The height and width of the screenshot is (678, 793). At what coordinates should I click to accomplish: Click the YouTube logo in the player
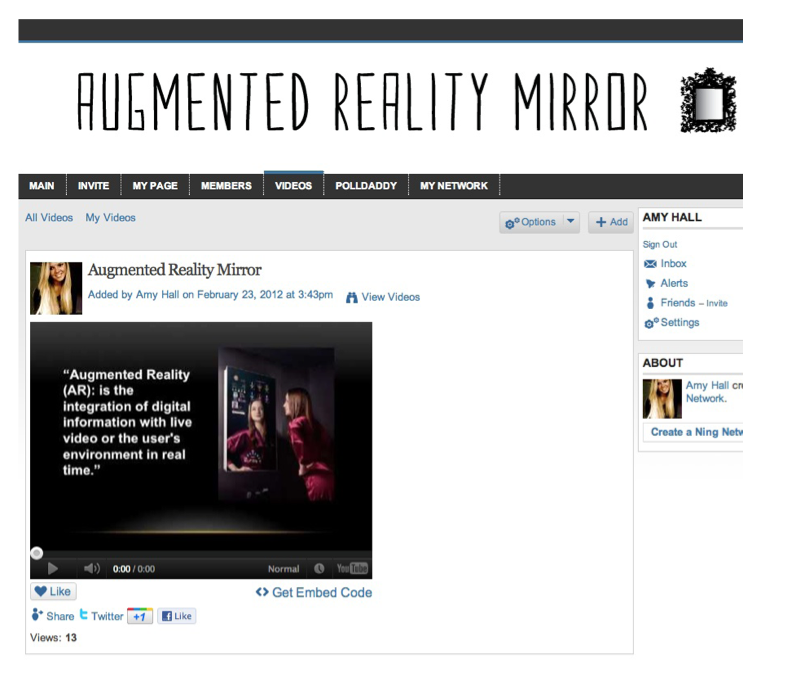[352, 569]
